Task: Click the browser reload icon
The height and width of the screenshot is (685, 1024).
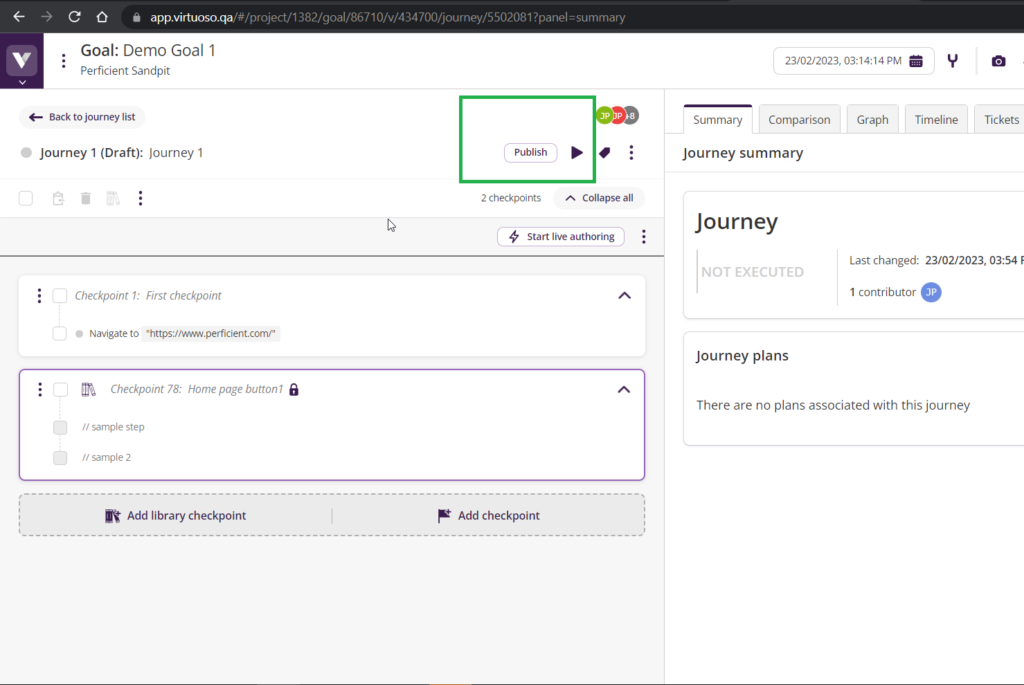Action: [74, 17]
